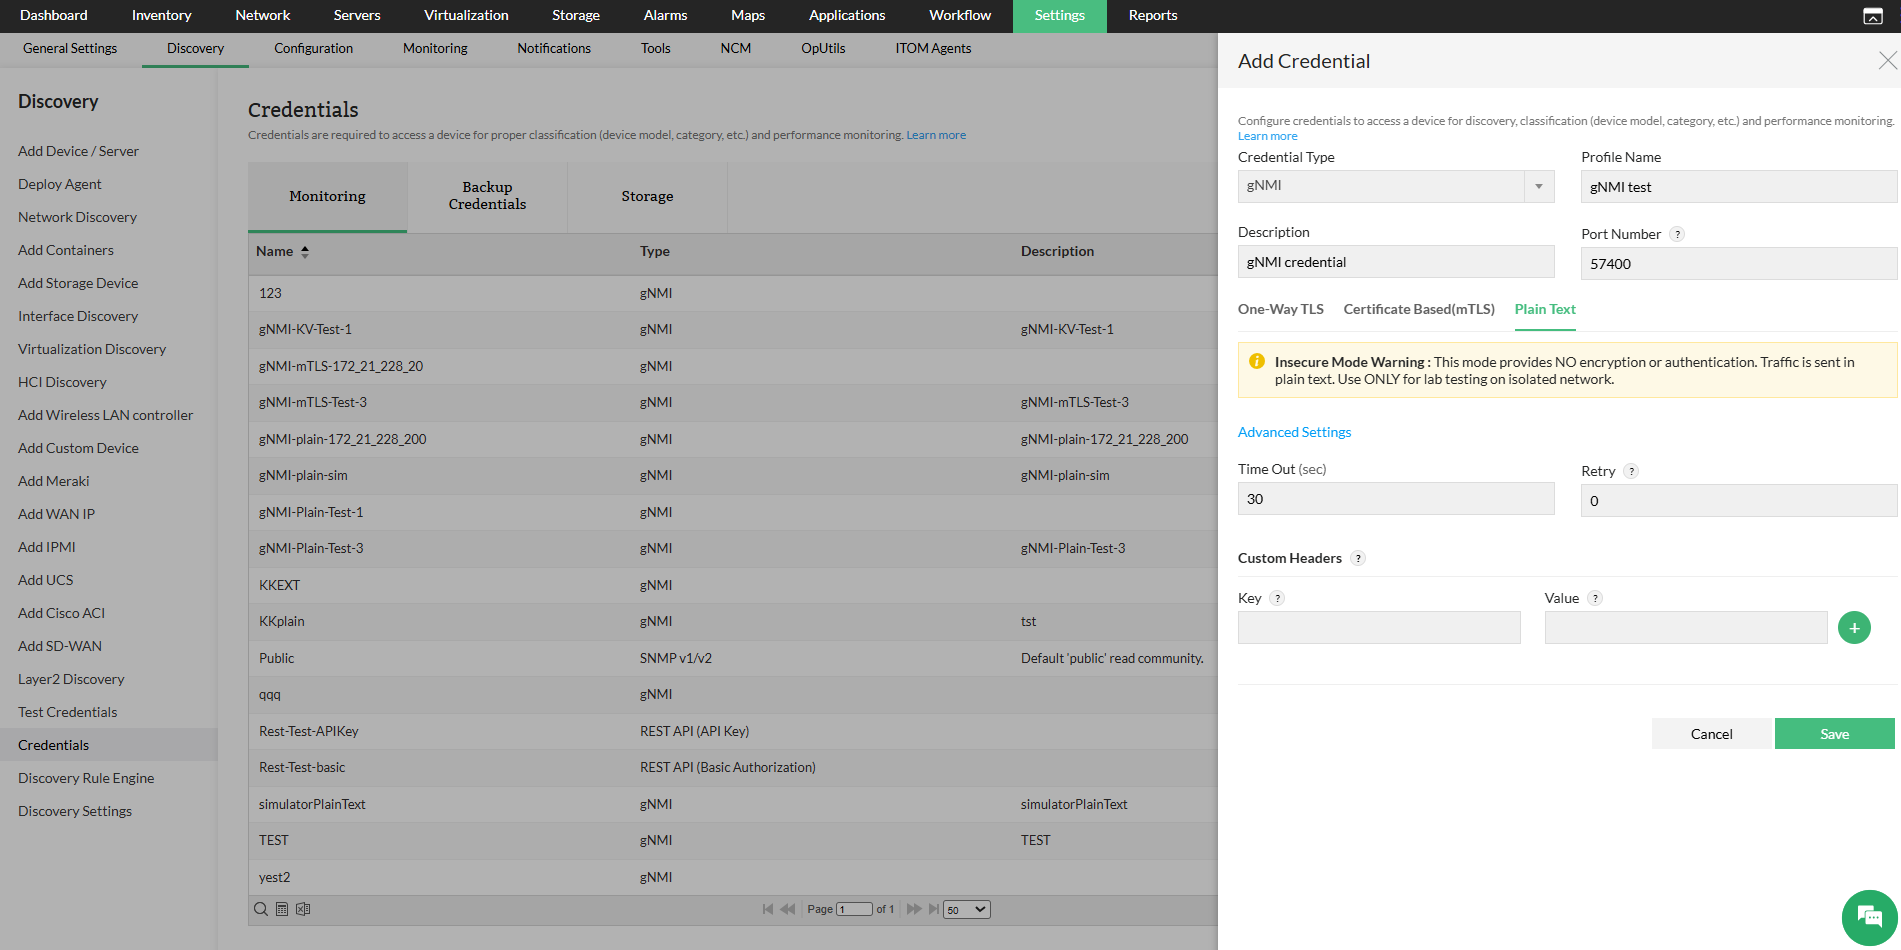Go to last page of credentials
This screenshot has height=950, width=1901.
(x=934, y=909)
